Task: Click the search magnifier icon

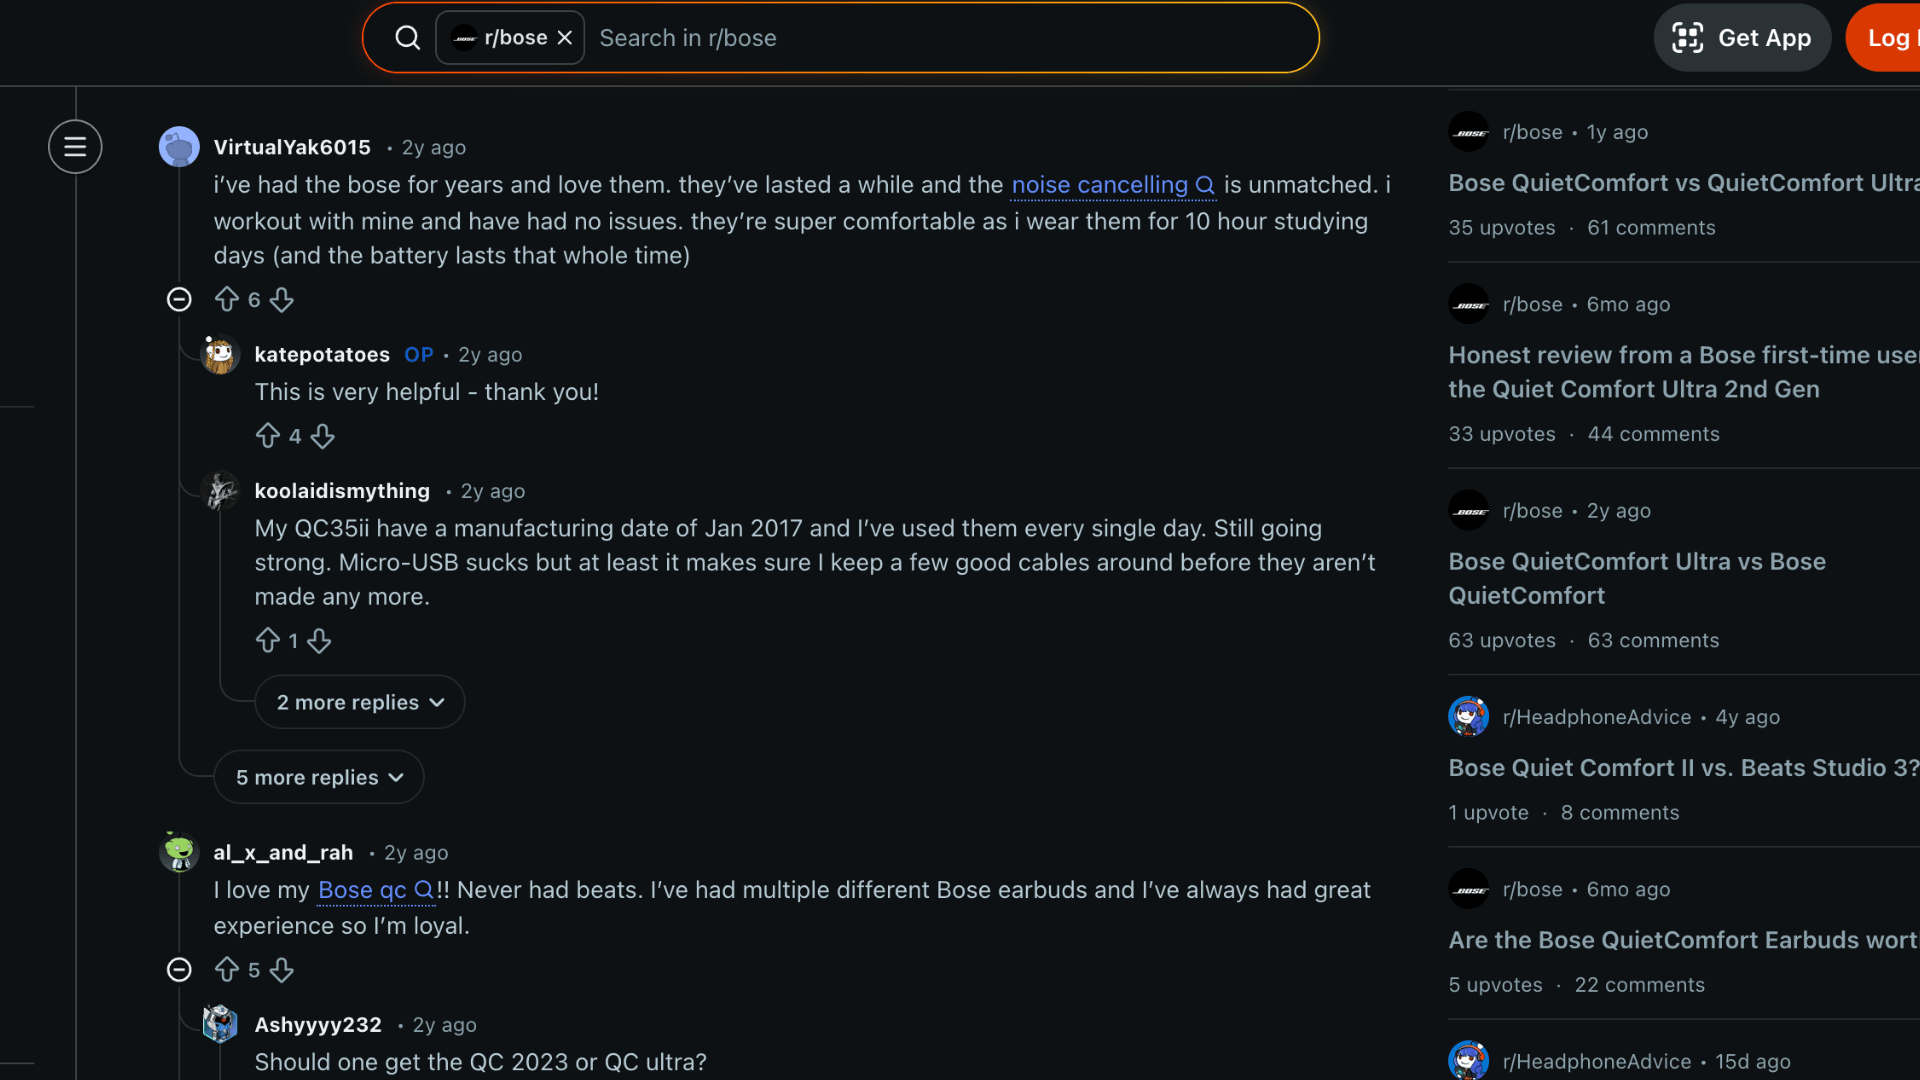Action: [408, 37]
